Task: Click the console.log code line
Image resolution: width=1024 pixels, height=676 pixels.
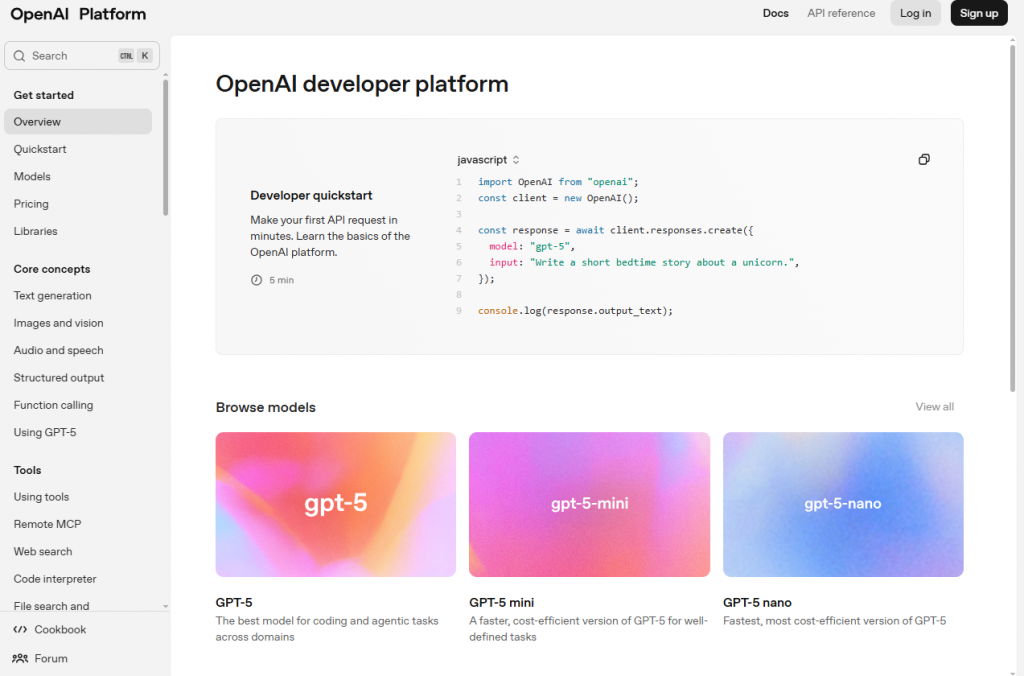Action: tap(575, 311)
